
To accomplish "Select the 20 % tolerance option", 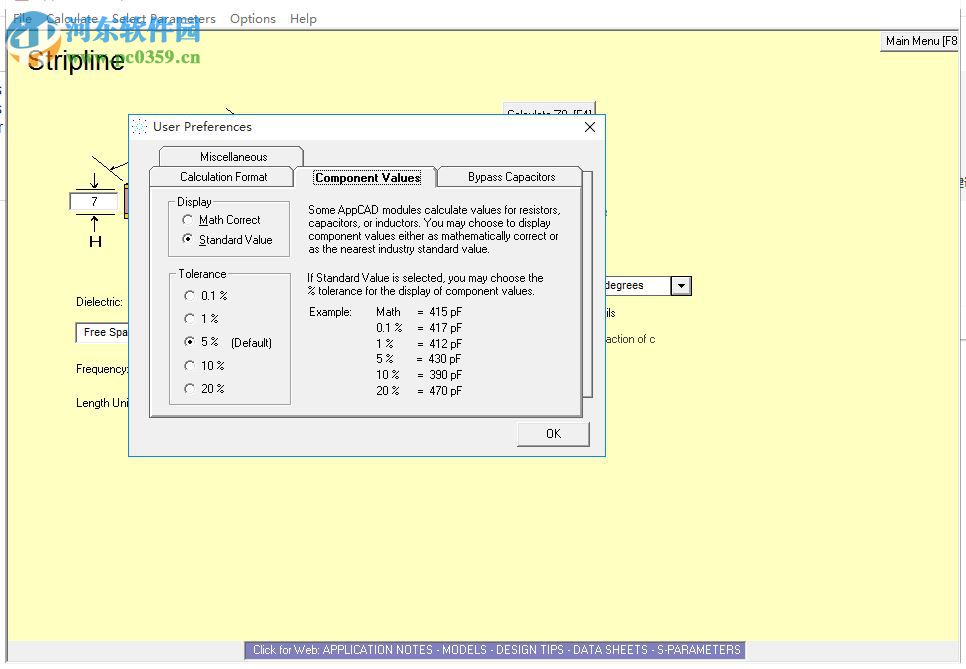I will click(190, 389).
